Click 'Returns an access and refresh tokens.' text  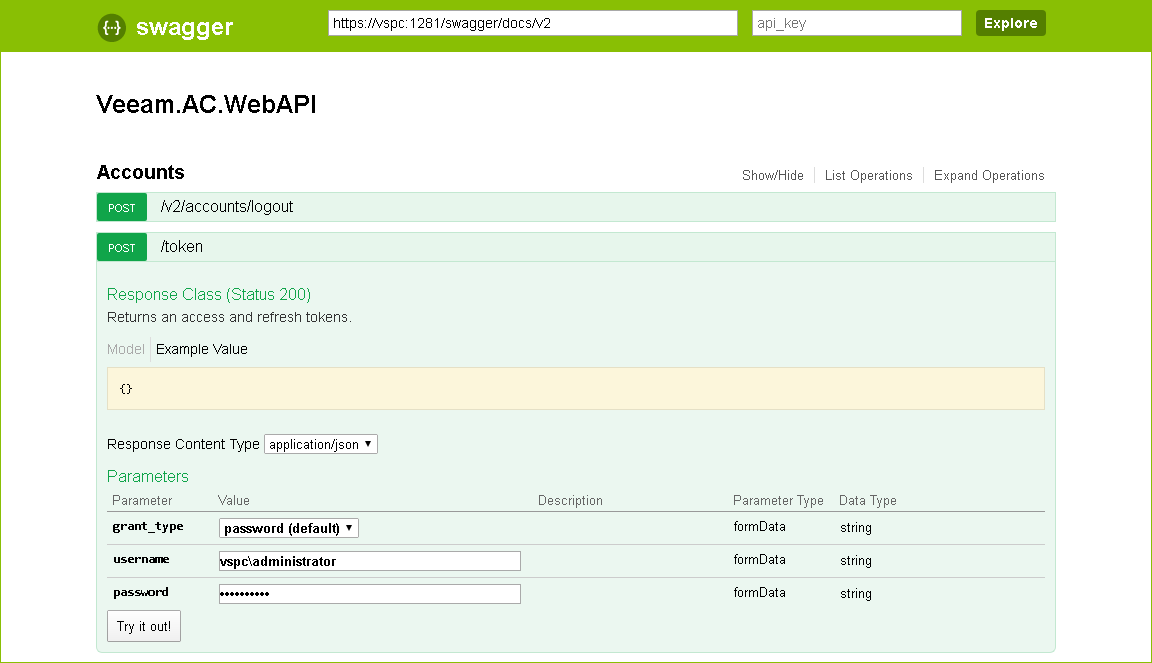pyautogui.click(x=229, y=318)
